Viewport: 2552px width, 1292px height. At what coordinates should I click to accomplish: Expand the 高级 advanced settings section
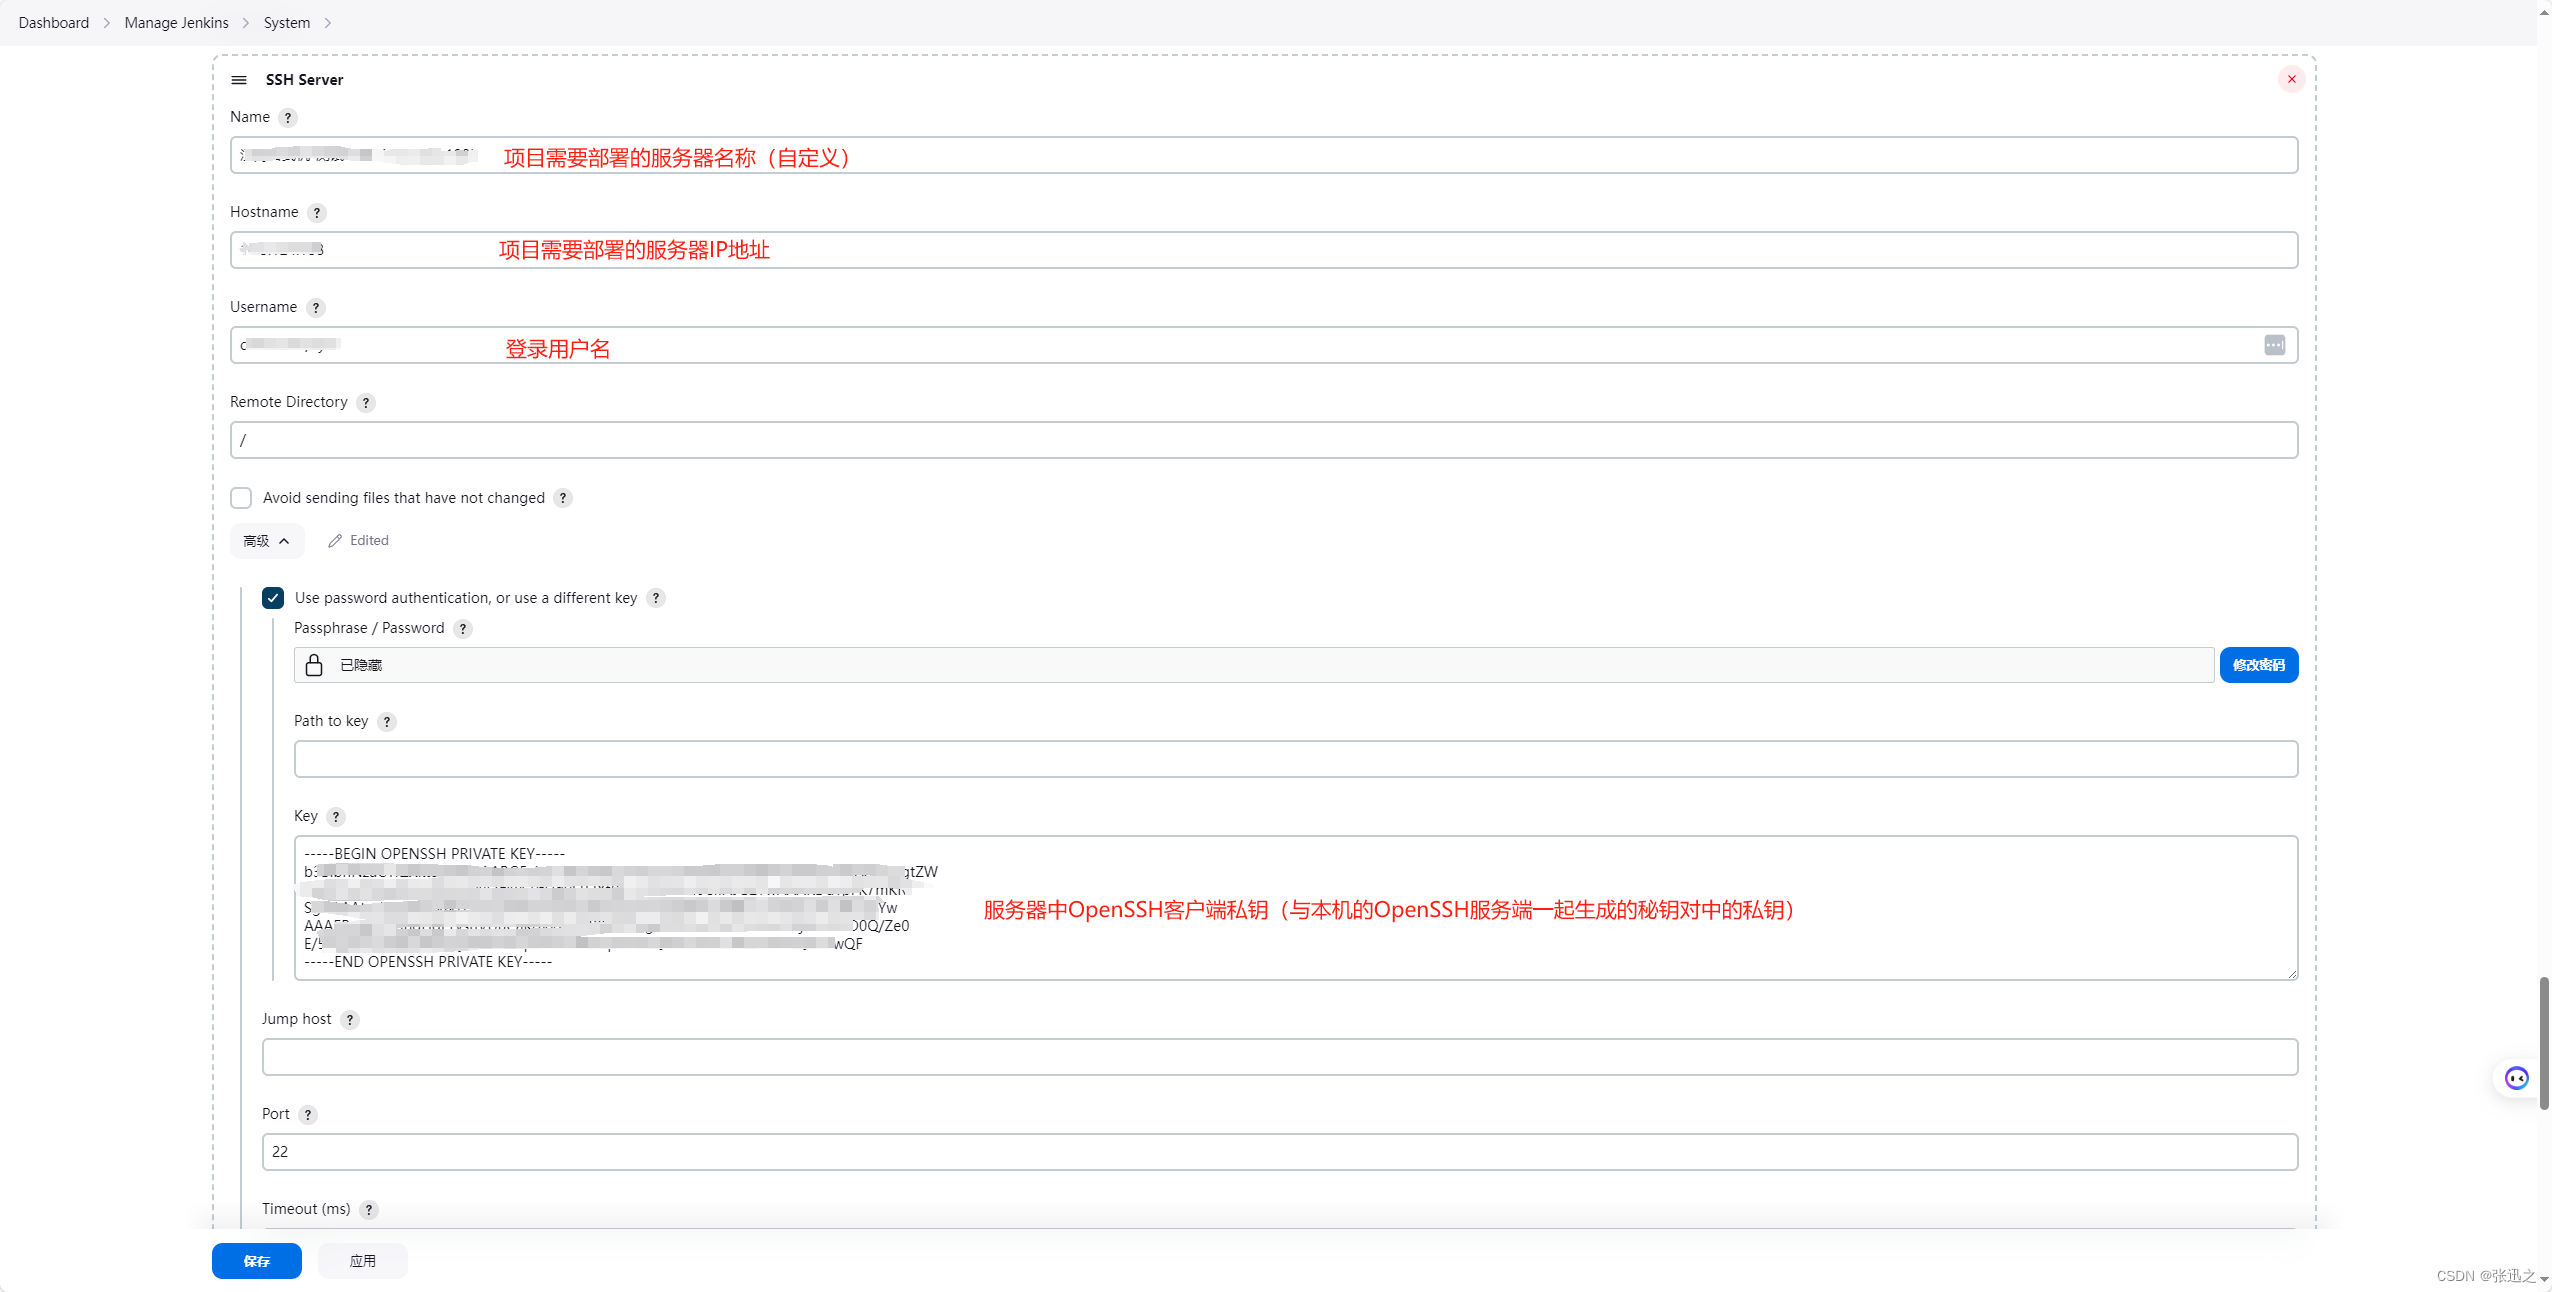pyautogui.click(x=265, y=539)
